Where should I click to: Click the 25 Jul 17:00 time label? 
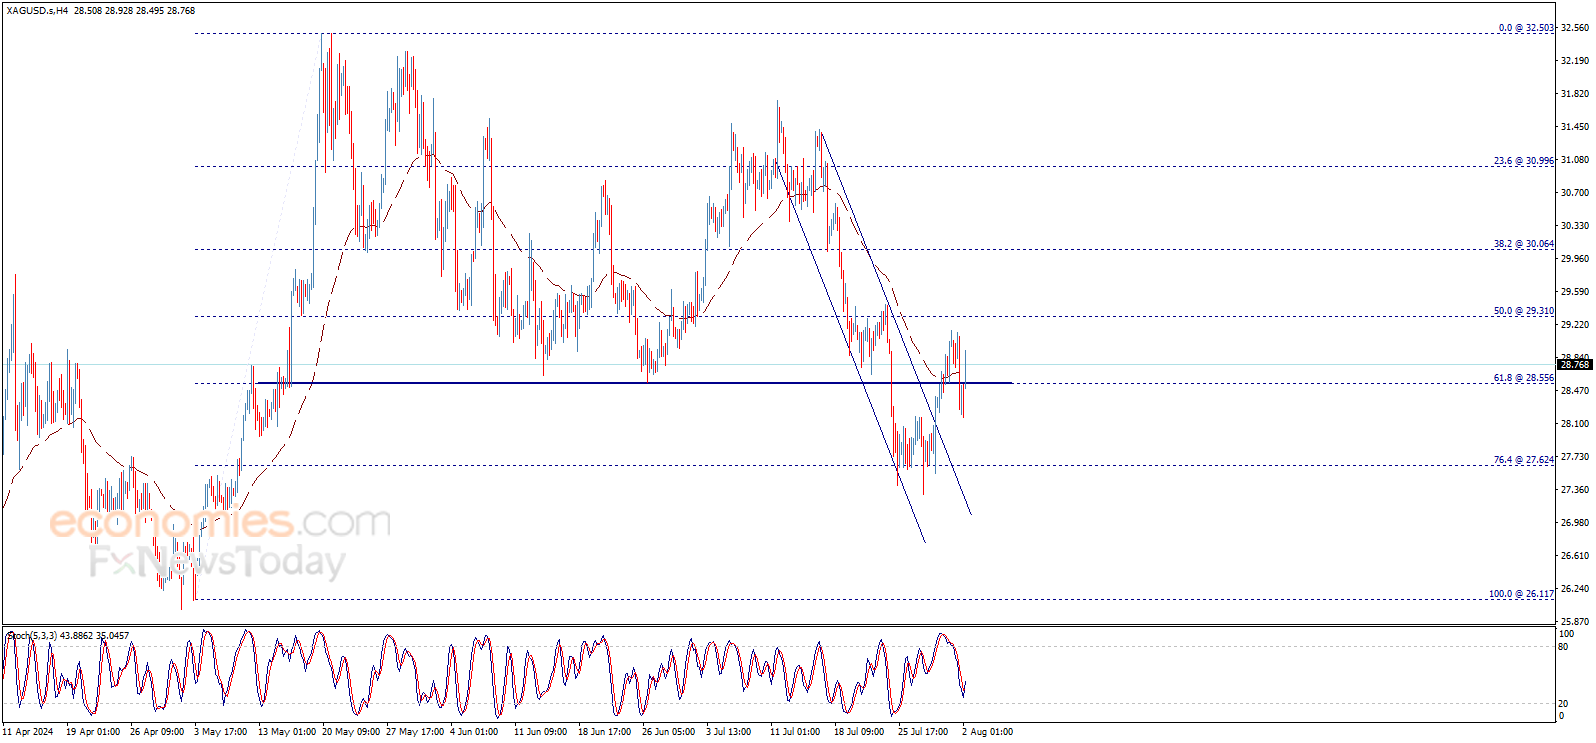pyautogui.click(x=923, y=732)
